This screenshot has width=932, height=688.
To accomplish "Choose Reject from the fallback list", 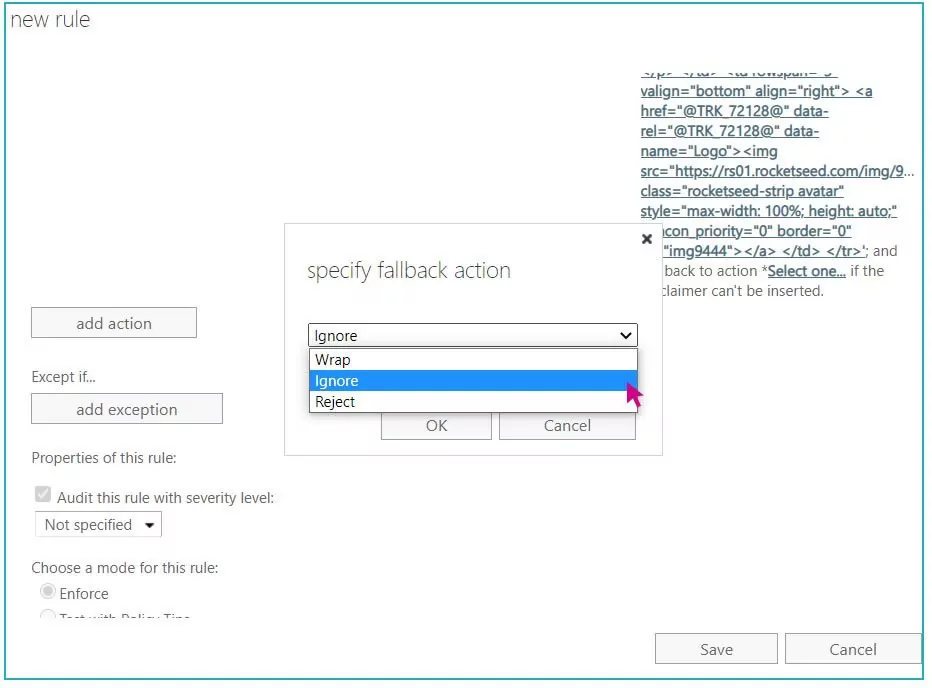I will pos(473,402).
